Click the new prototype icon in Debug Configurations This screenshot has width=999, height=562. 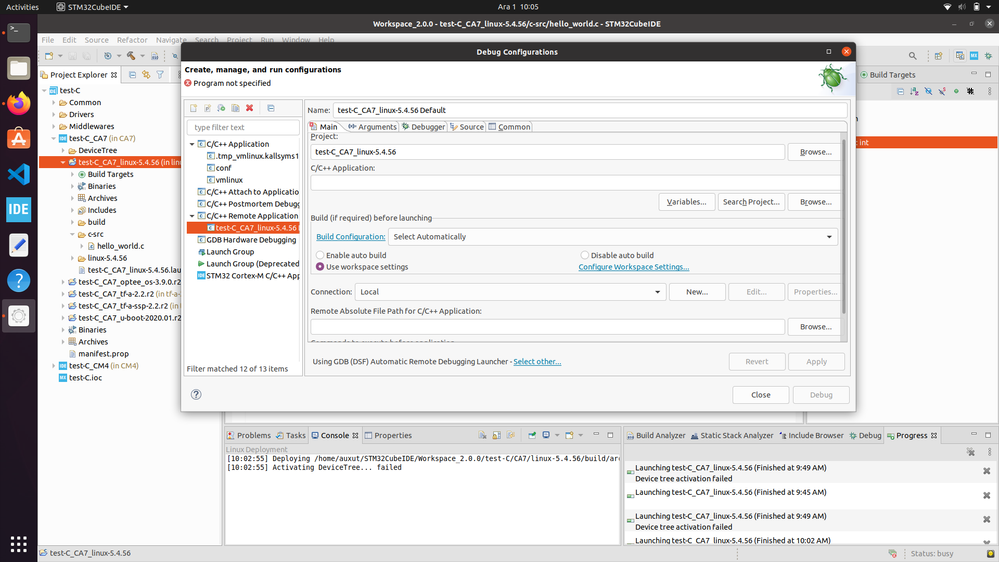[208, 108]
